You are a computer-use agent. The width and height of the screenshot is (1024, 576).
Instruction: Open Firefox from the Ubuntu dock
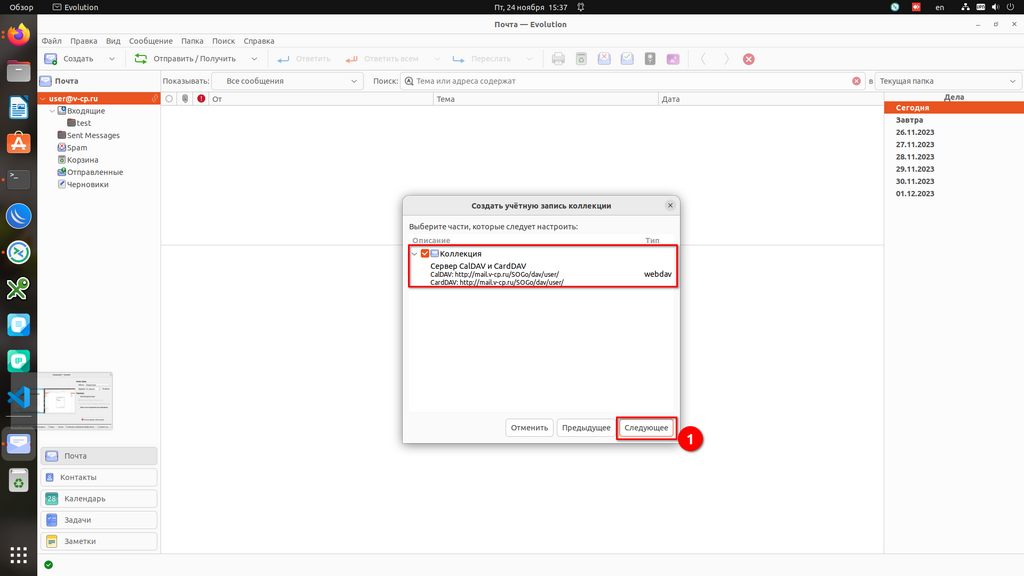(x=18, y=36)
